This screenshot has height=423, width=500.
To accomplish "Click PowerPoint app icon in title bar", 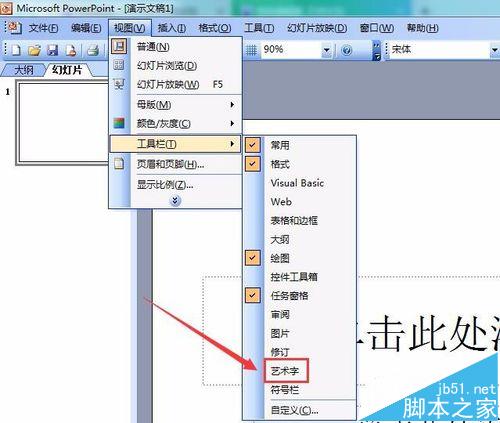I will point(6,8).
